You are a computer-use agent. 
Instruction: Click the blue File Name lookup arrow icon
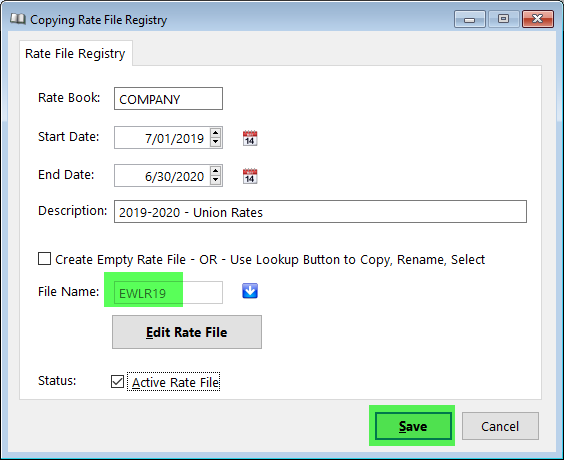tap(250, 291)
